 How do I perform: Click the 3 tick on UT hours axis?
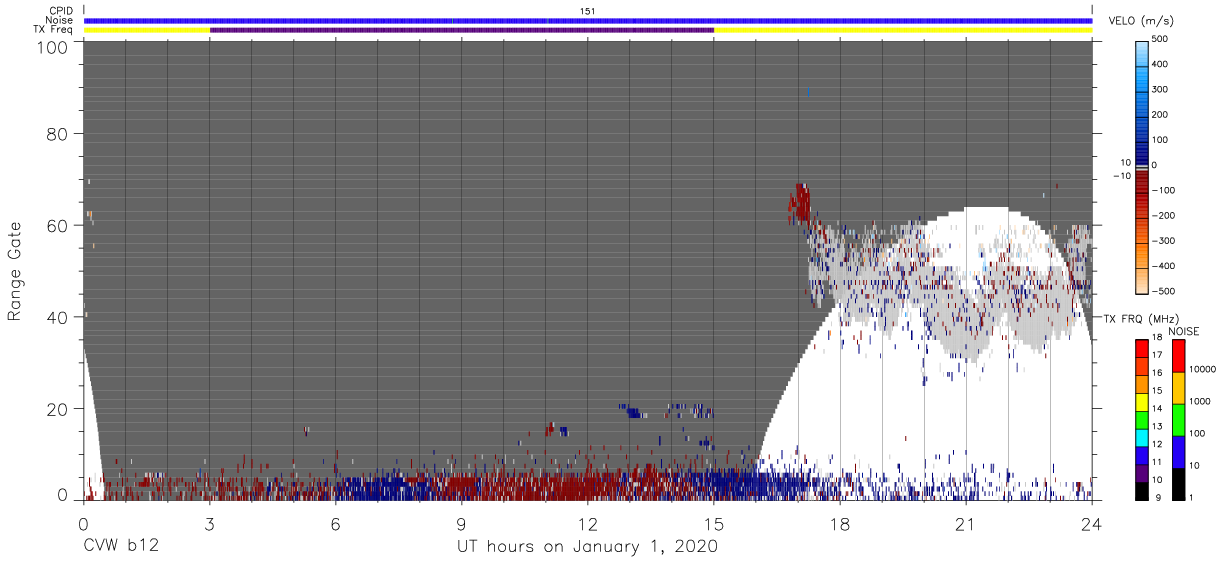coord(210,524)
